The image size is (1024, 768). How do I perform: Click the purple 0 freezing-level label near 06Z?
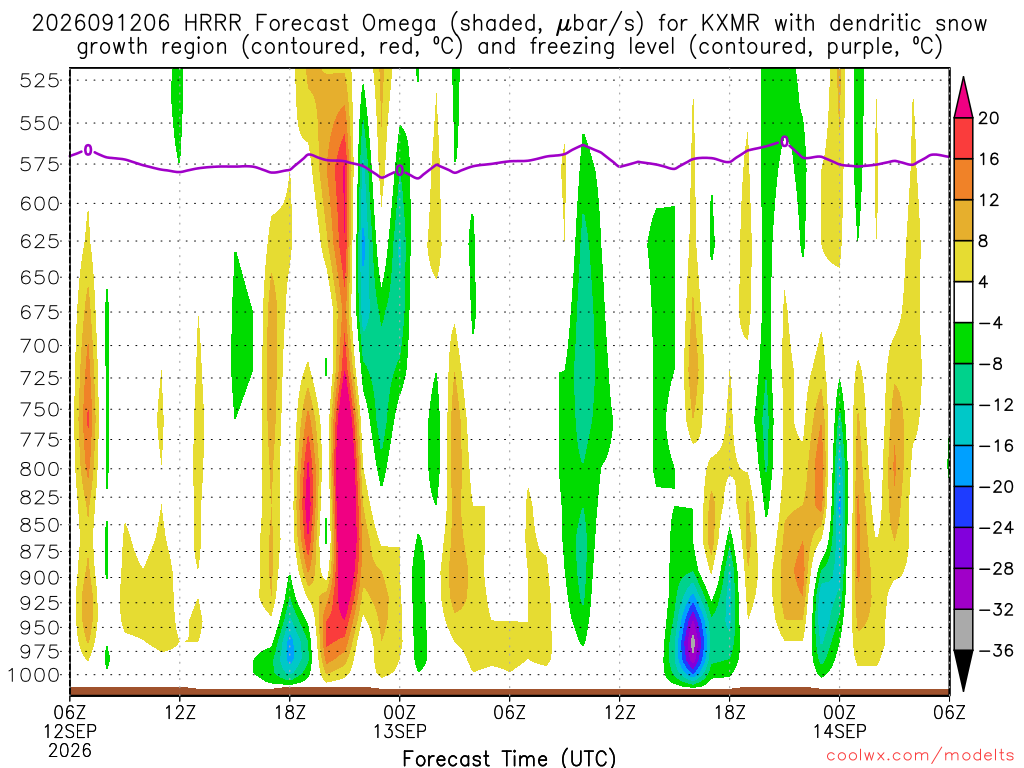tap(88, 150)
